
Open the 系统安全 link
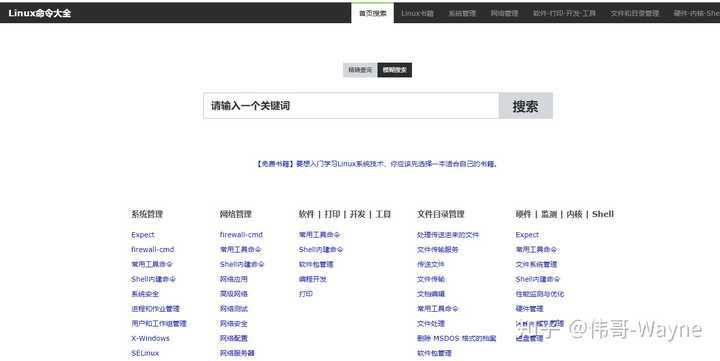(x=145, y=294)
